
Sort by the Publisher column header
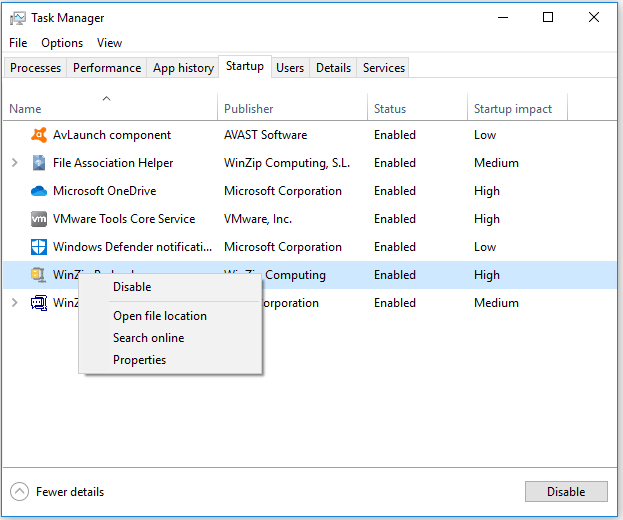tap(292, 106)
